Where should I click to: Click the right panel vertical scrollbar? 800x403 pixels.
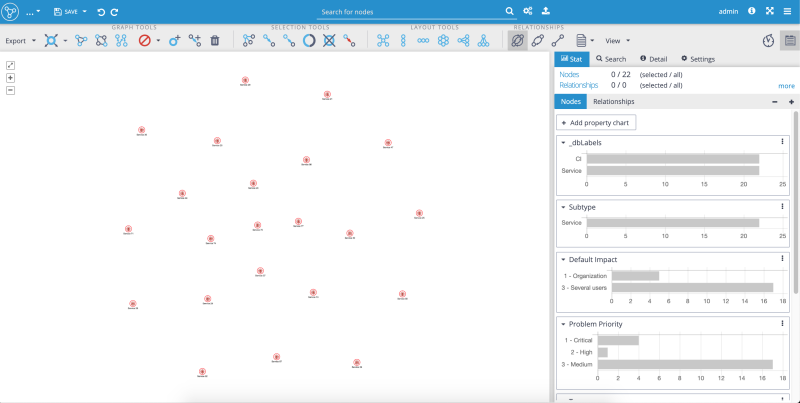point(796,203)
